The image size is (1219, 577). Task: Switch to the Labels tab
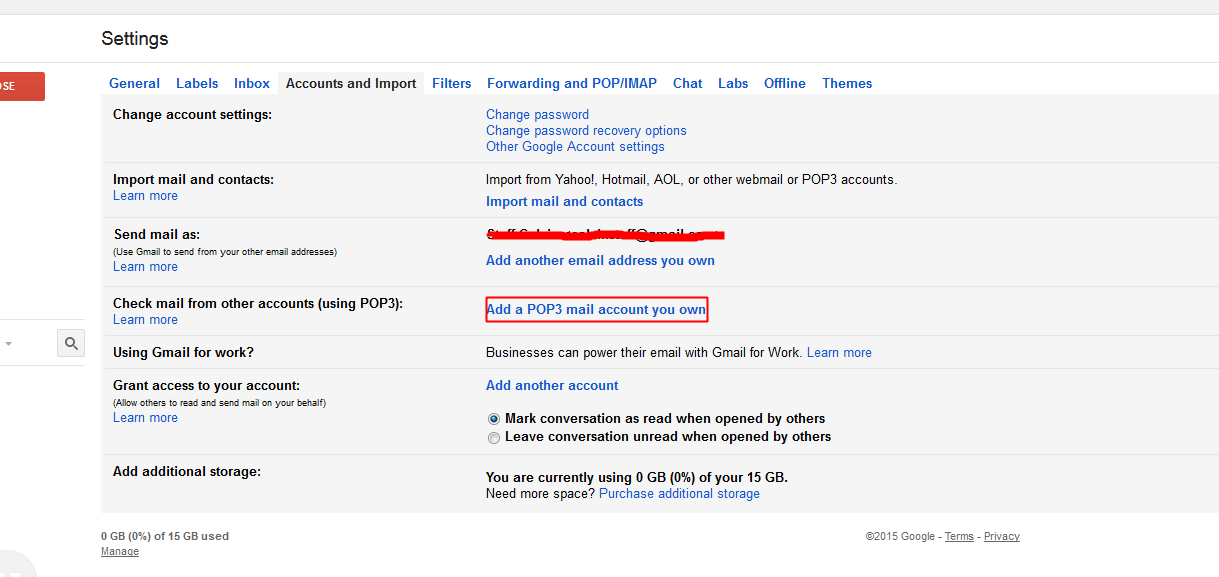(x=196, y=83)
